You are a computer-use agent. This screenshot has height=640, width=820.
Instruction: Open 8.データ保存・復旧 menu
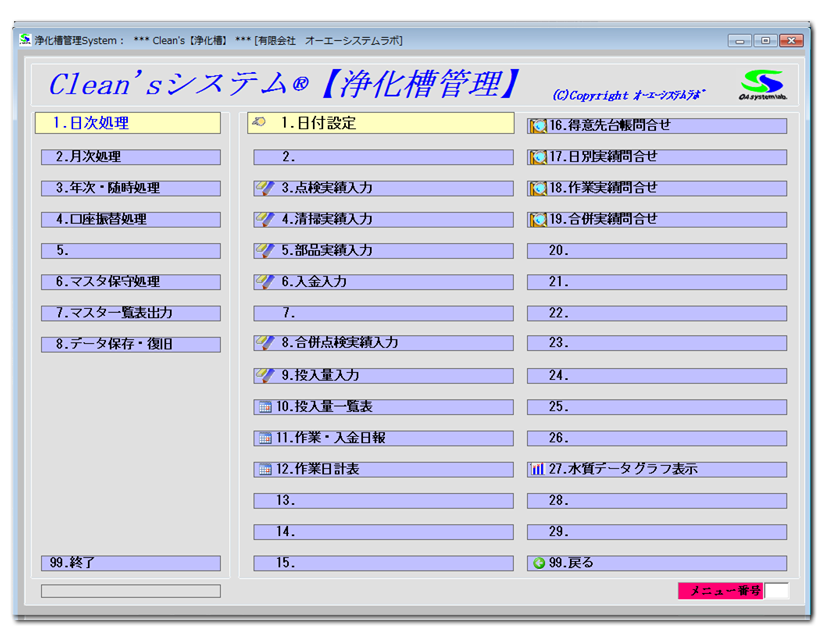131,345
